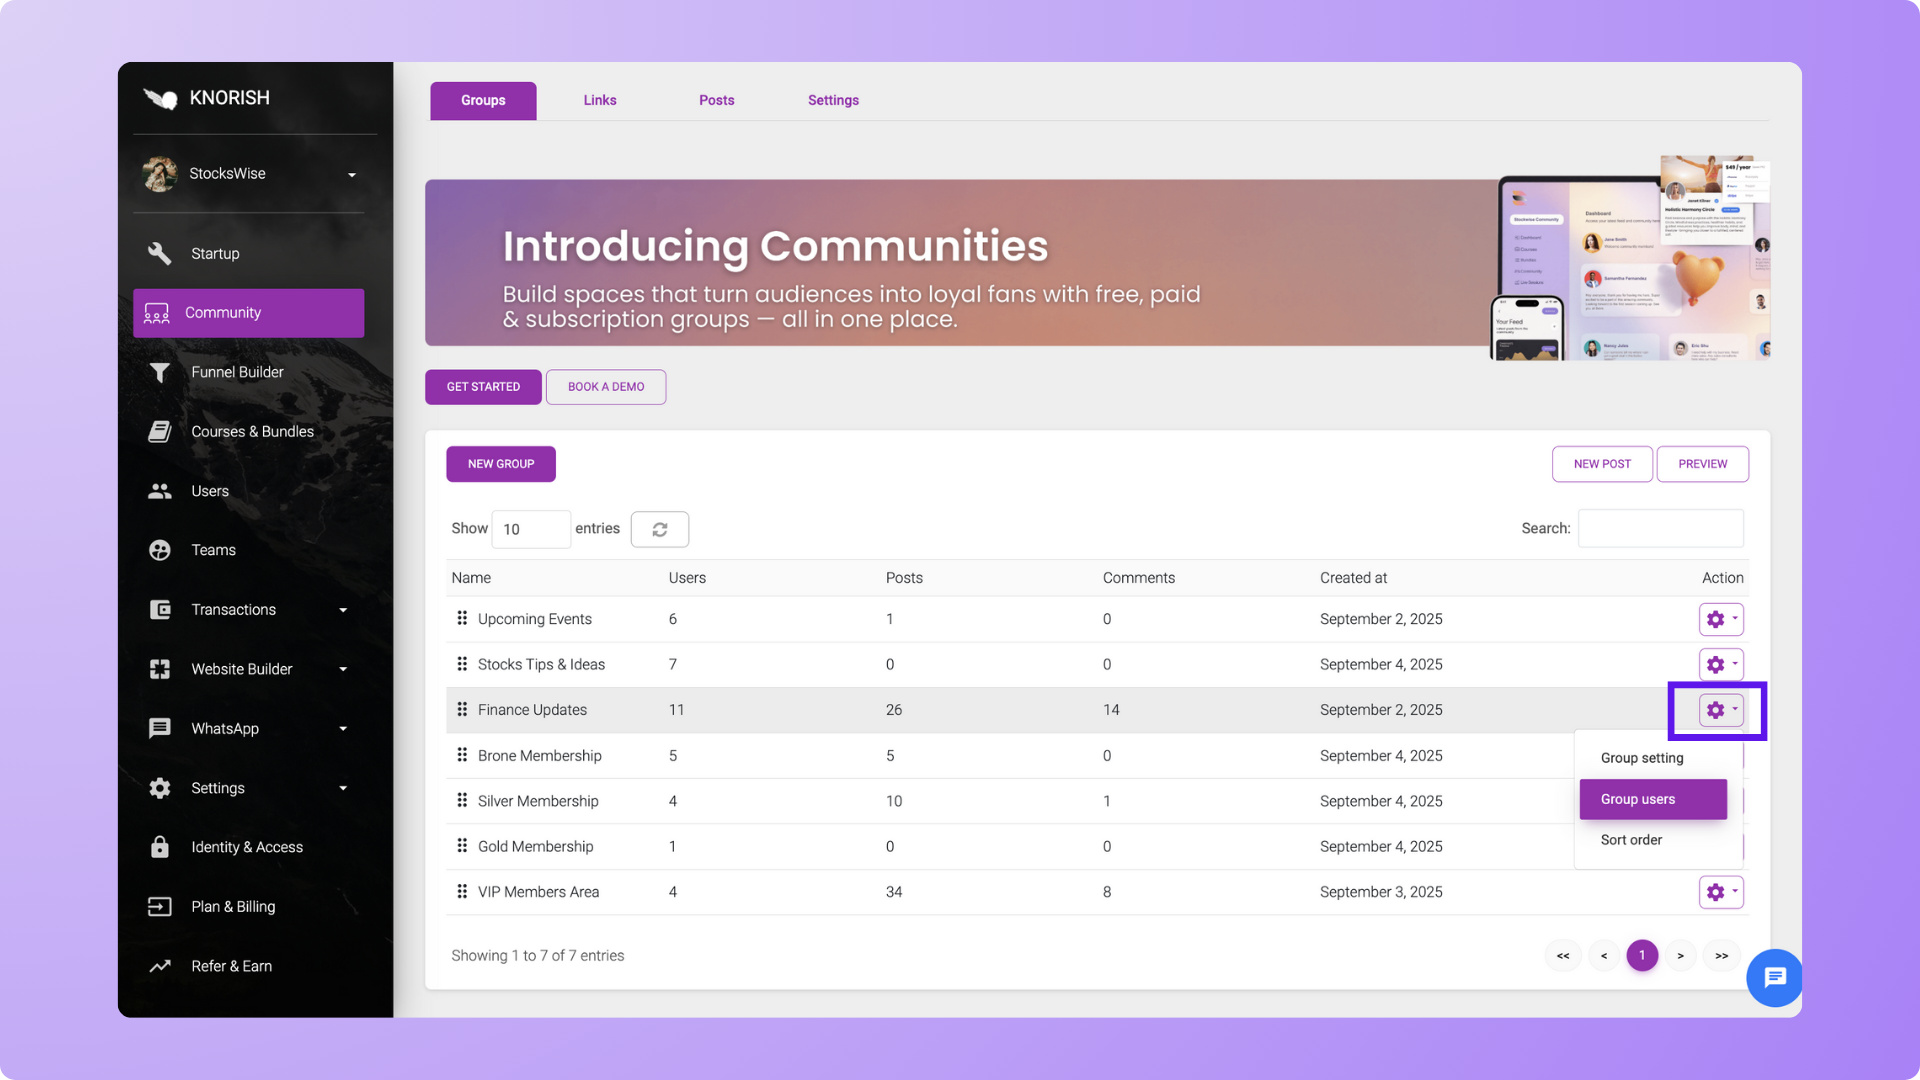Click into the Search input field

(x=1660, y=528)
